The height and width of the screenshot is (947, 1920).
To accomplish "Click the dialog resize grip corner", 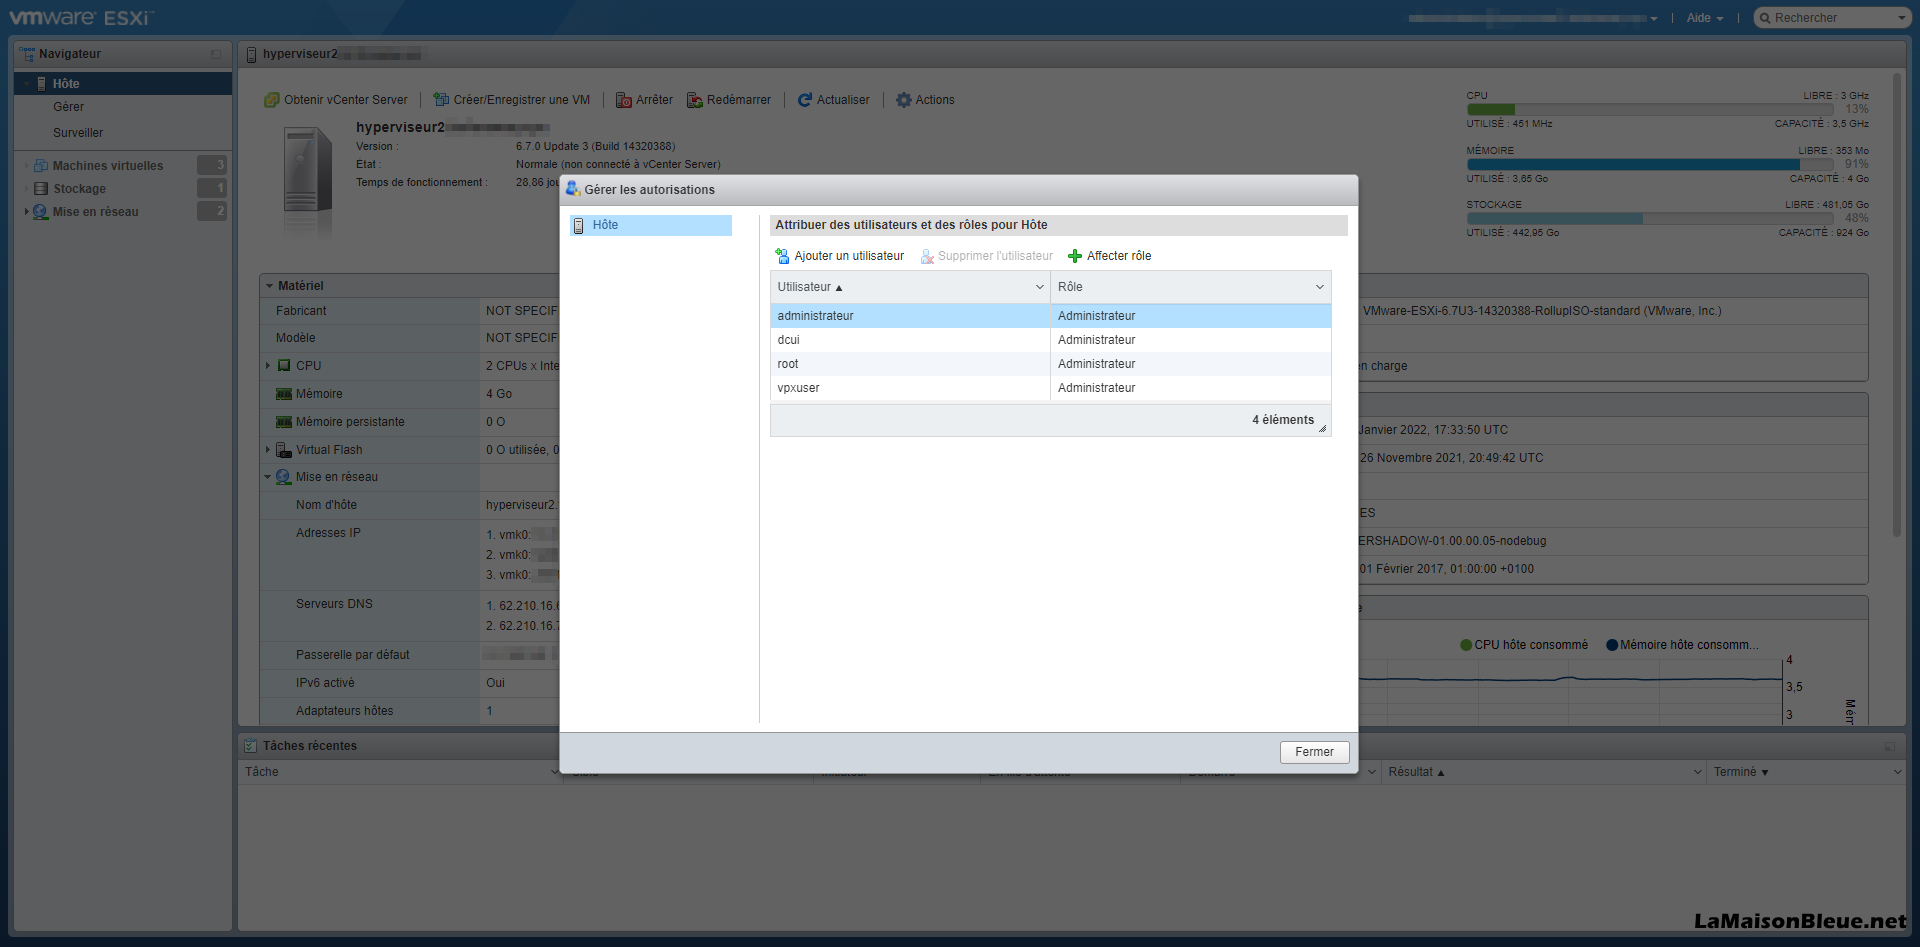I will [x=1322, y=428].
